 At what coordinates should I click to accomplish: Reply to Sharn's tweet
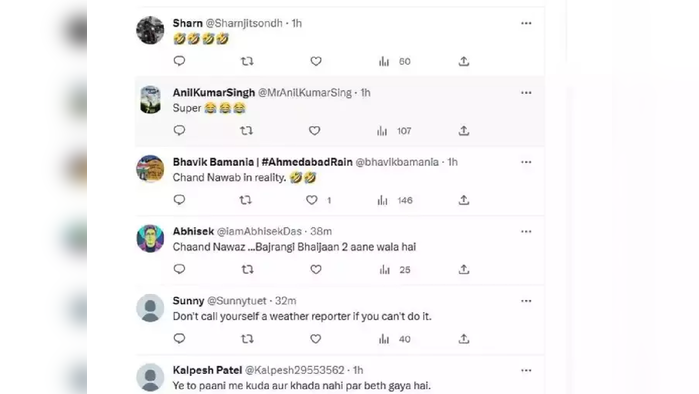tap(179, 61)
